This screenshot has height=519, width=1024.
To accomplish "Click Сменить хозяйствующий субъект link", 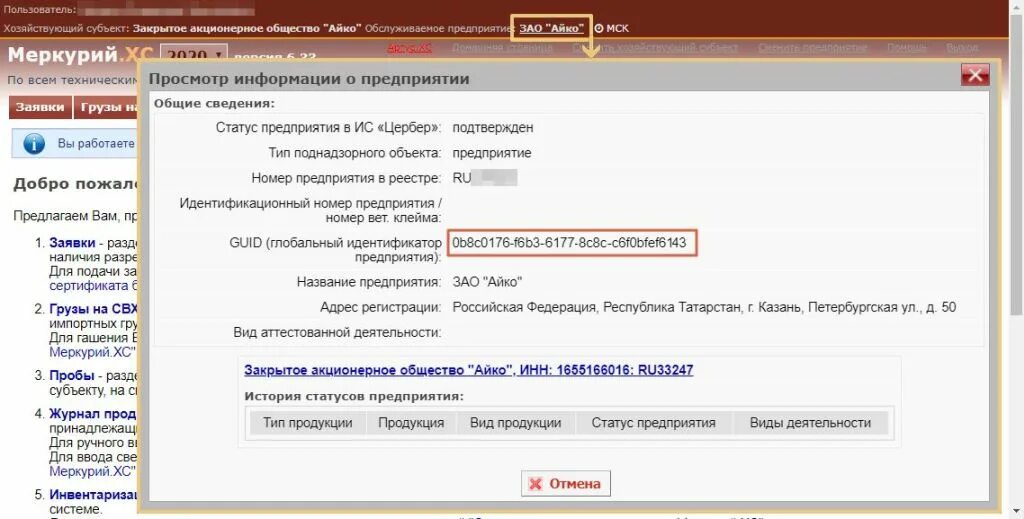I will [x=655, y=48].
